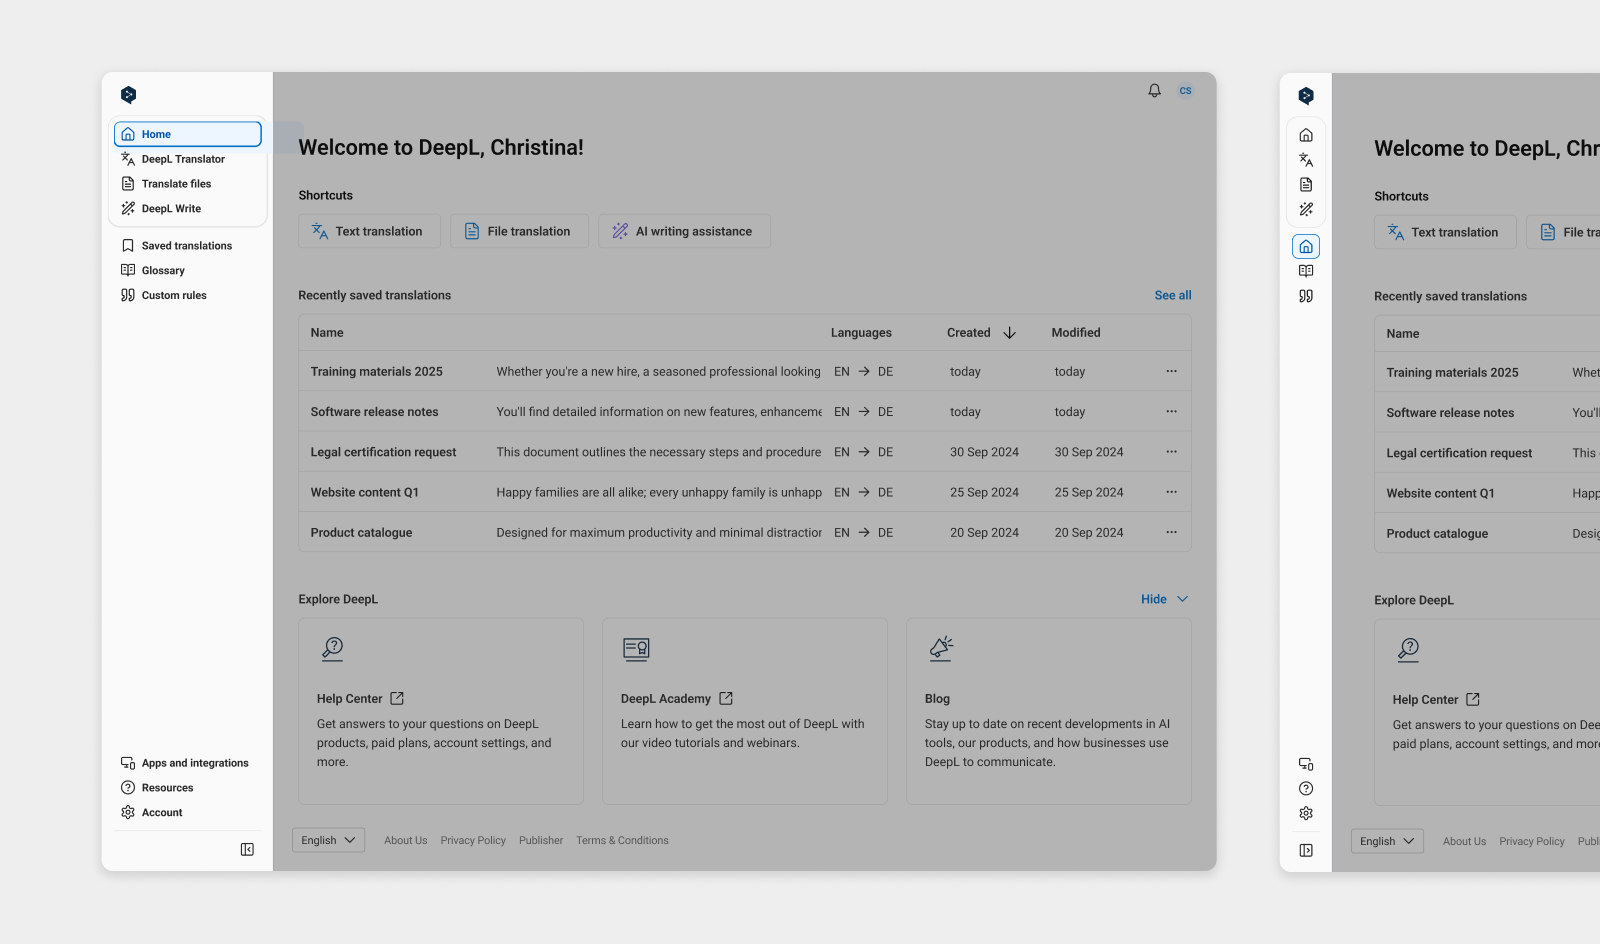The width and height of the screenshot is (1600, 944).
Task: Open Custom rules in the expanded sidebar
Action: tap(188, 296)
